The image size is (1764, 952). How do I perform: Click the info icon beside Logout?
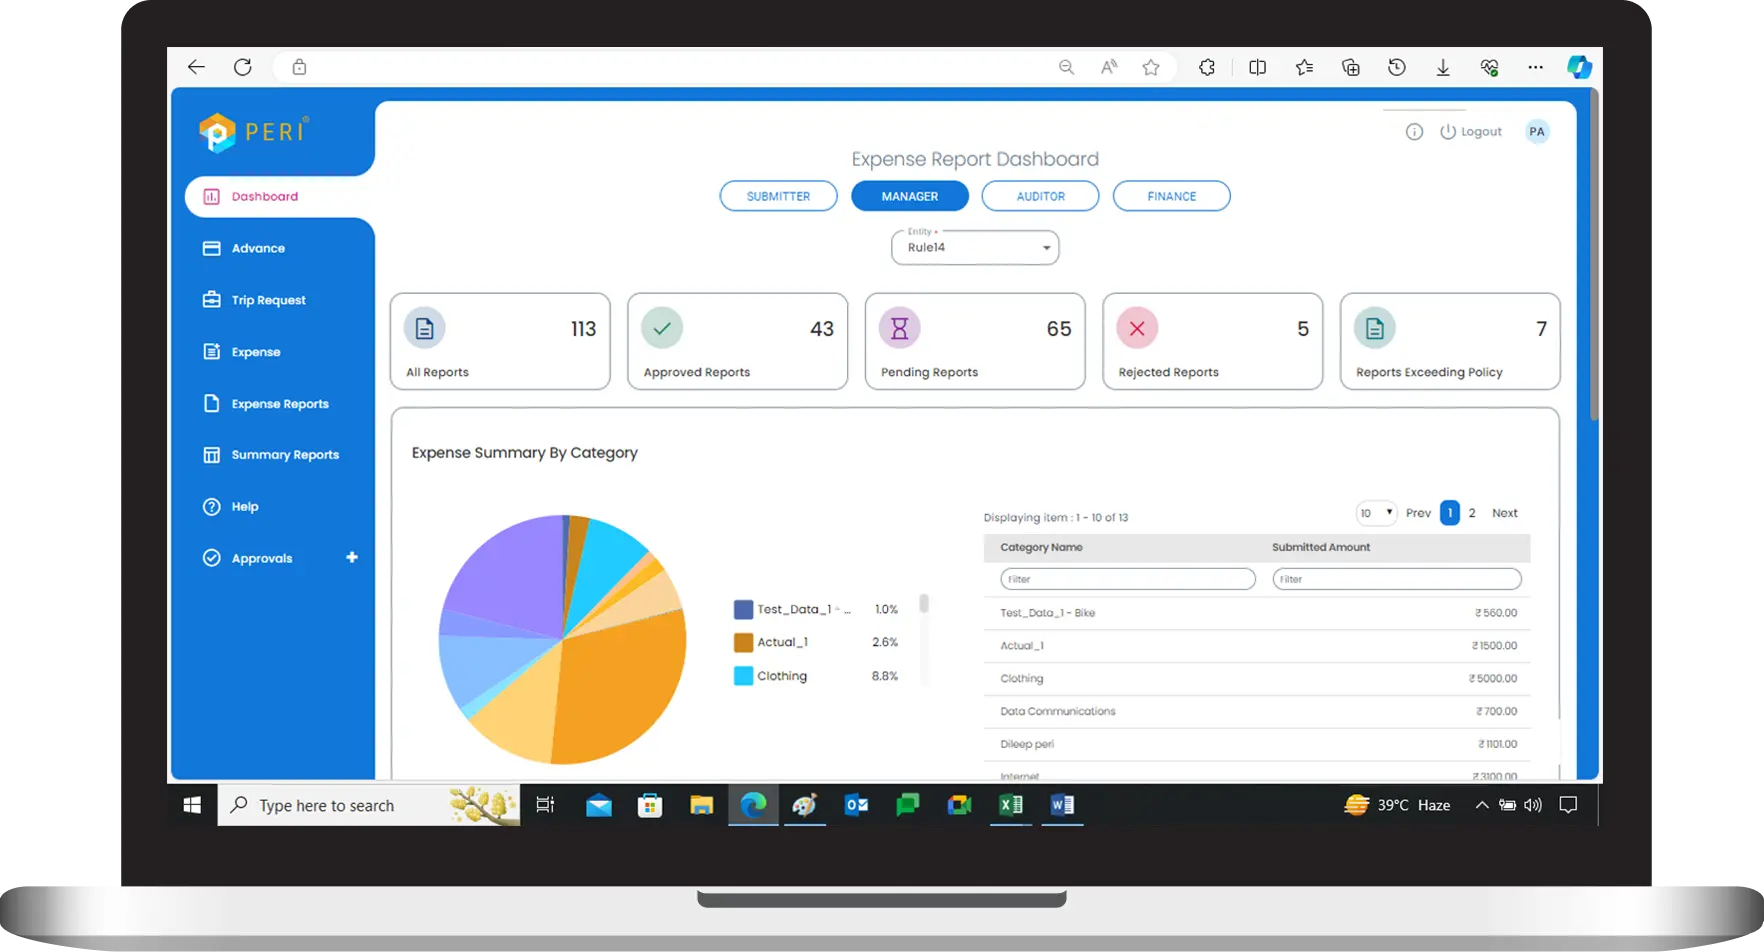pyautogui.click(x=1414, y=132)
